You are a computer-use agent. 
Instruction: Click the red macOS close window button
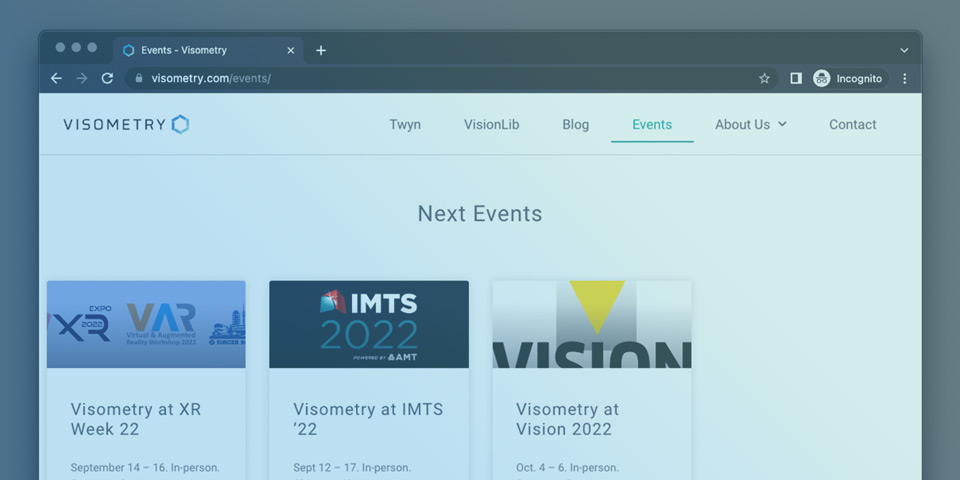tap(60, 47)
